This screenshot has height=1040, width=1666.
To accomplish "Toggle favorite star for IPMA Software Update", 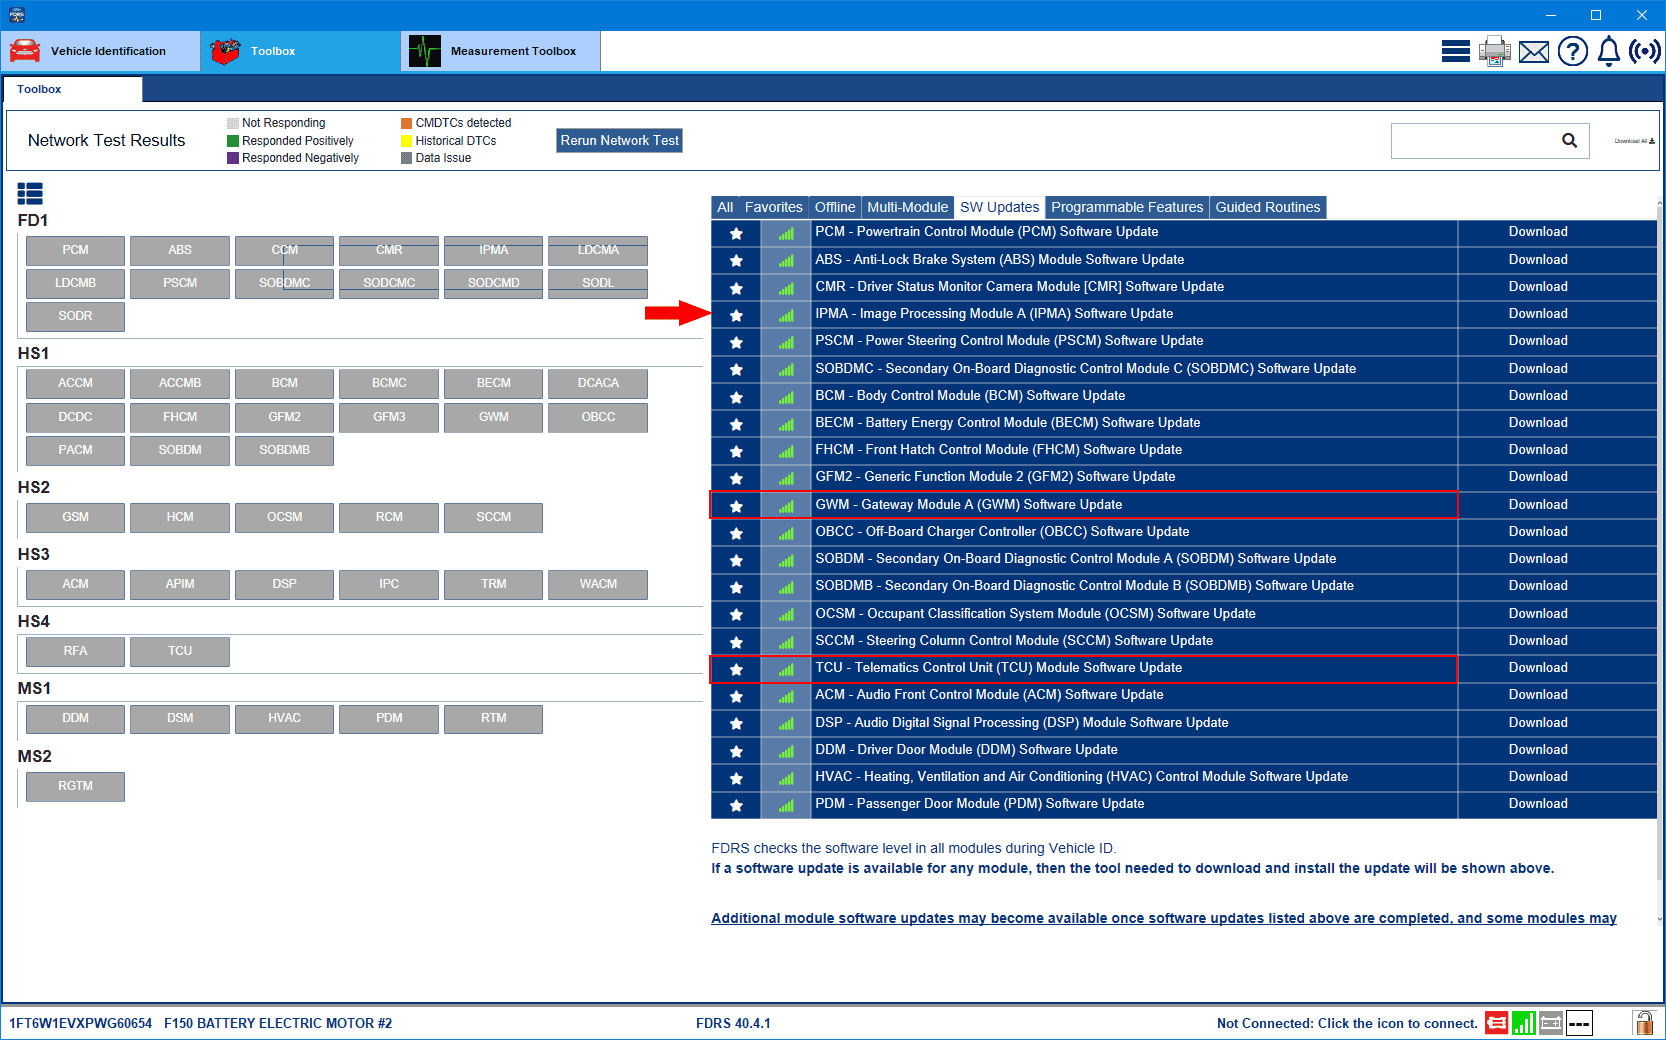I will 736,315.
